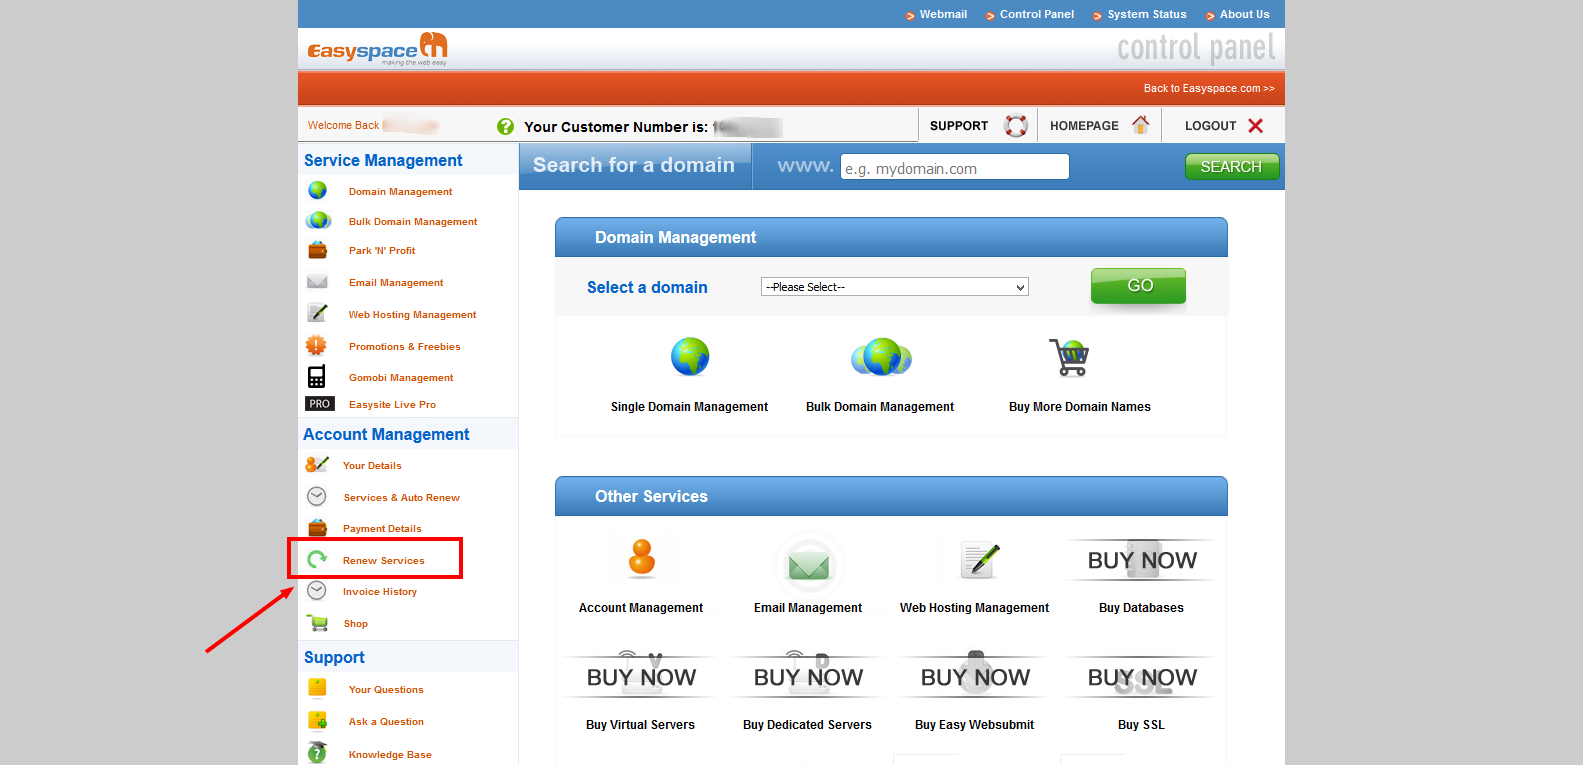Click the LOGOUT button

[1224, 126]
